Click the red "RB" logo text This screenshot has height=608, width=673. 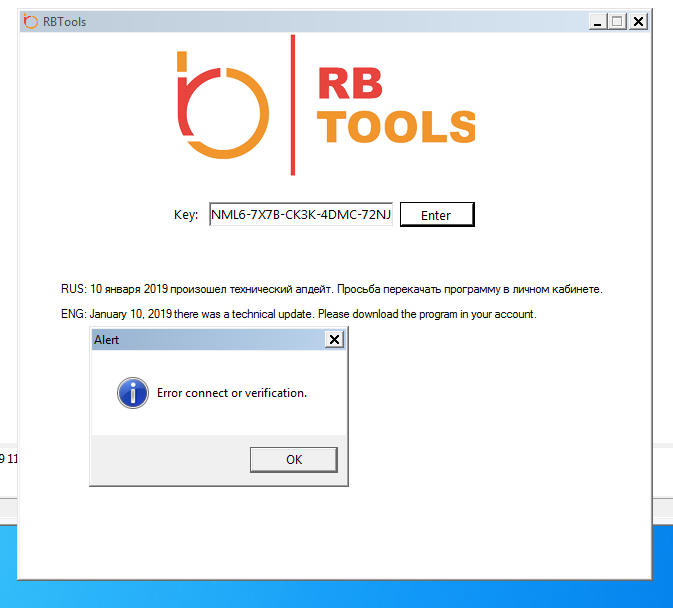[x=350, y=86]
